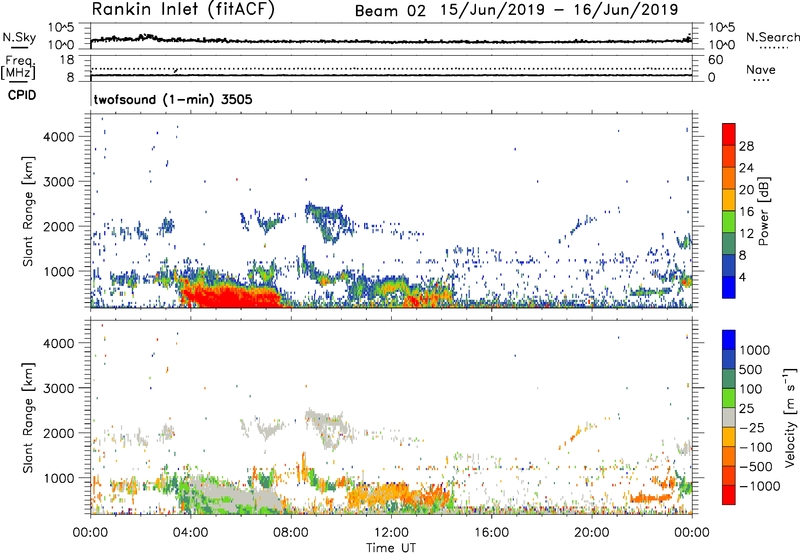Click the 'Slant Range [km]' label of velocity panel
Image resolution: width=800 pixels, height=554 pixels.
click(28, 417)
